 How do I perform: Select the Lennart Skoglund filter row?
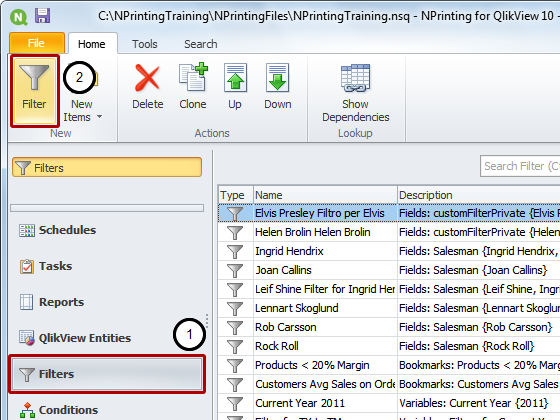(389, 308)
